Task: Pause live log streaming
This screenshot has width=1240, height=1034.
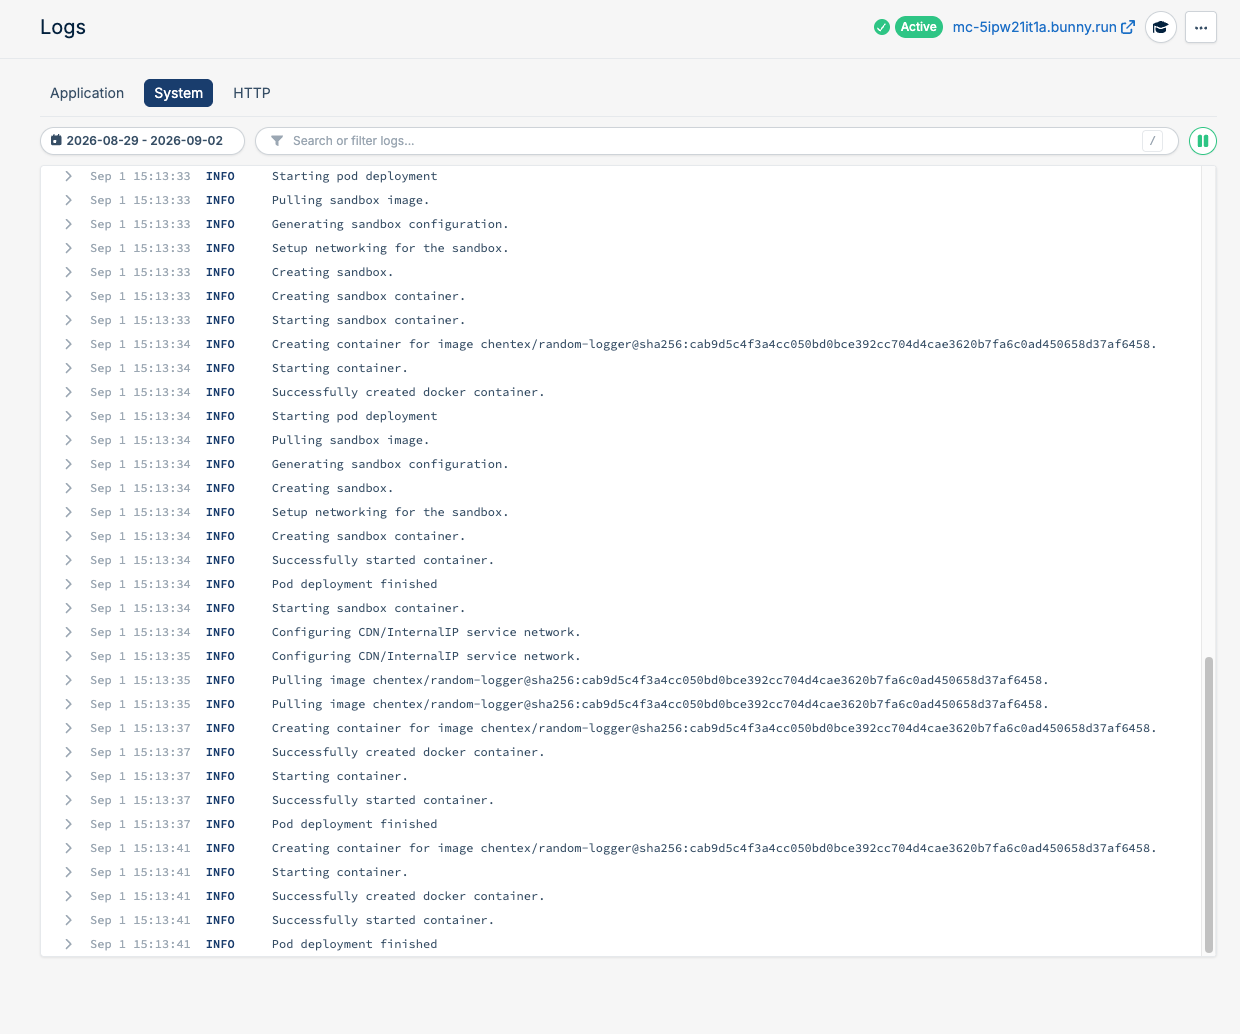Action: click(1203, 141)
